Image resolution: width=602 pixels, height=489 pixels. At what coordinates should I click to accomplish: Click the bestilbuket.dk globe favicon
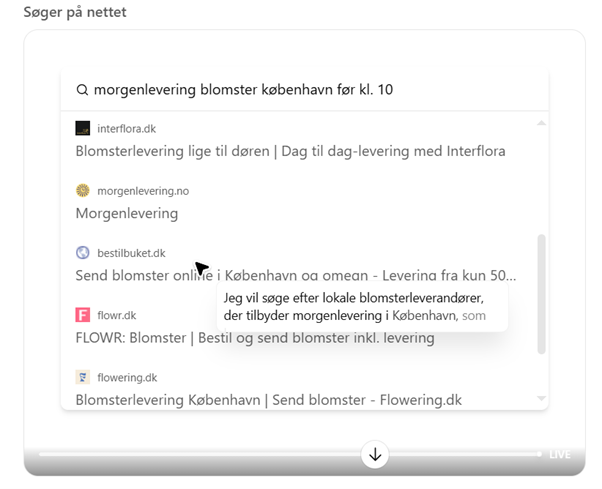coord(83,253)
